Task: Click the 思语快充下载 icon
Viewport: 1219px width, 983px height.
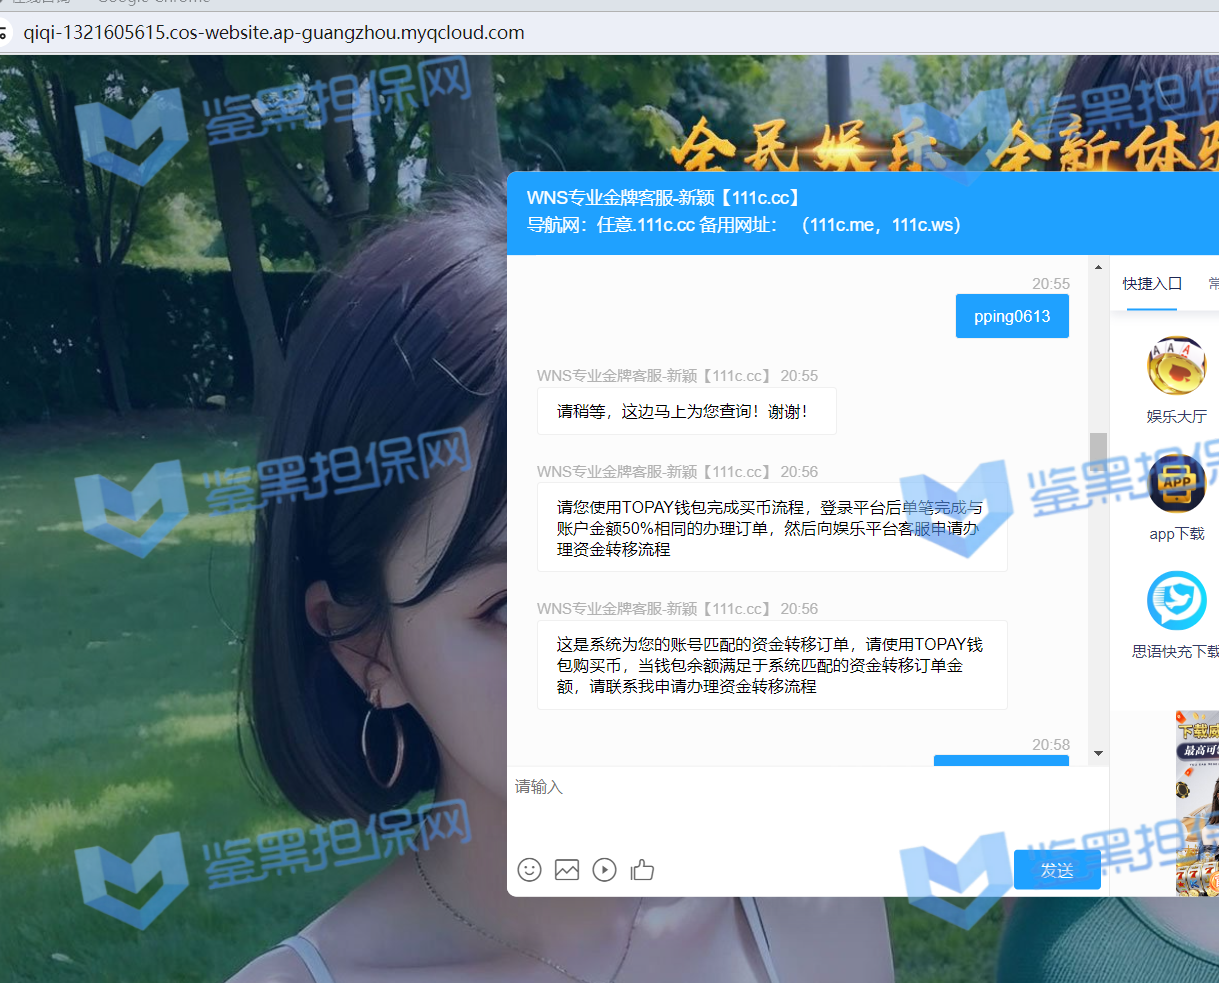Action: [1176, 601]
